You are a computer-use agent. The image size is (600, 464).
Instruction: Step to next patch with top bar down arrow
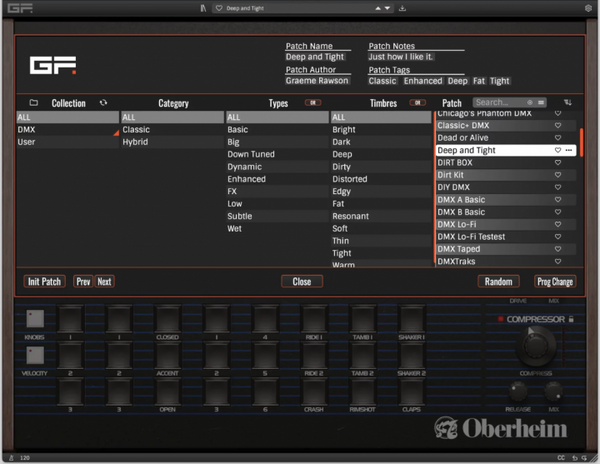click(387, 8)
